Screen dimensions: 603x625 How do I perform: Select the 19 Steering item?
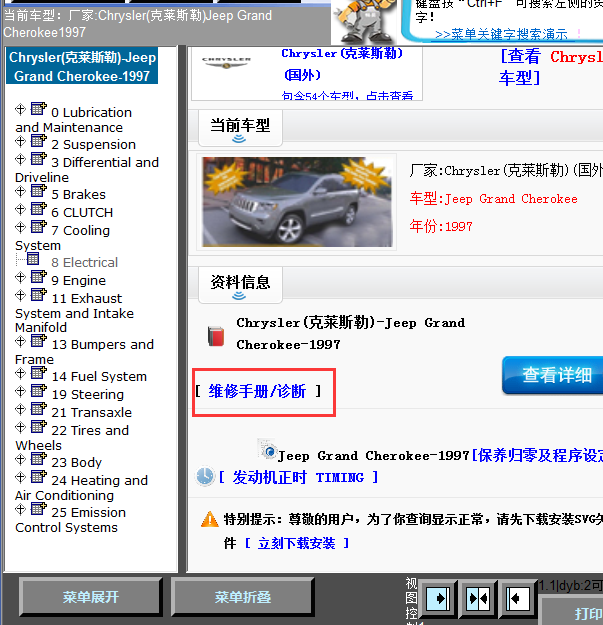pyautogui.click(x=88, y=395)
